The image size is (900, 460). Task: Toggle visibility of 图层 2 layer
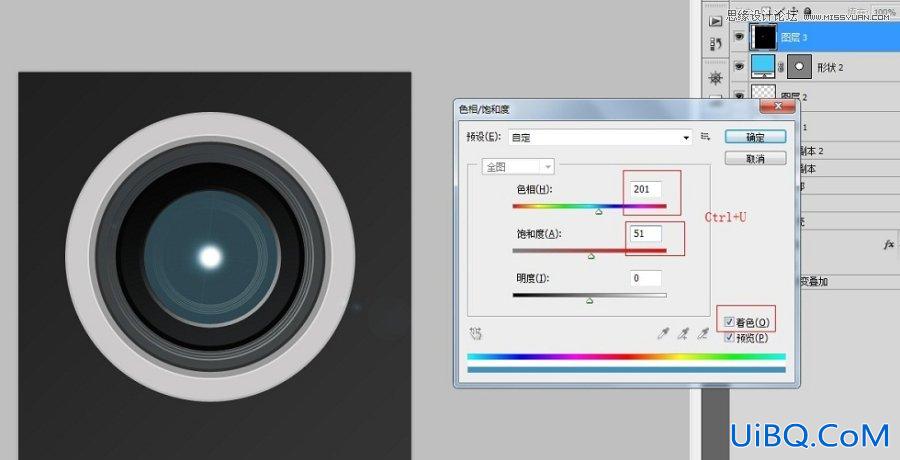[x=739, y=95]
